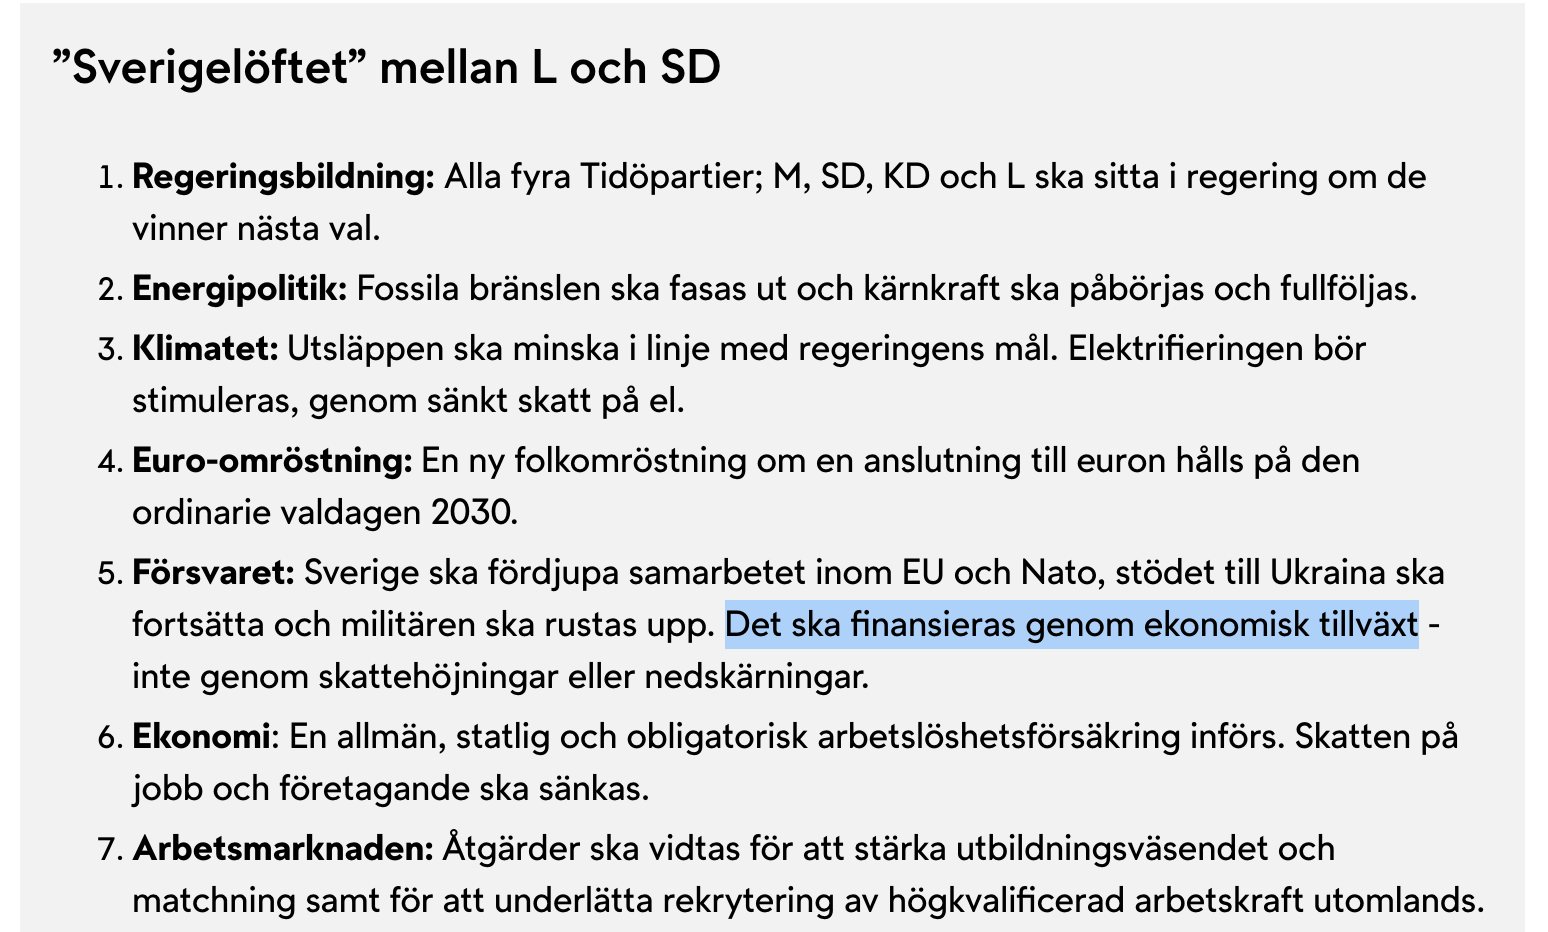Click the bold "Ekonomi" label
The image size is (1548, 932).
click(201, 737)
